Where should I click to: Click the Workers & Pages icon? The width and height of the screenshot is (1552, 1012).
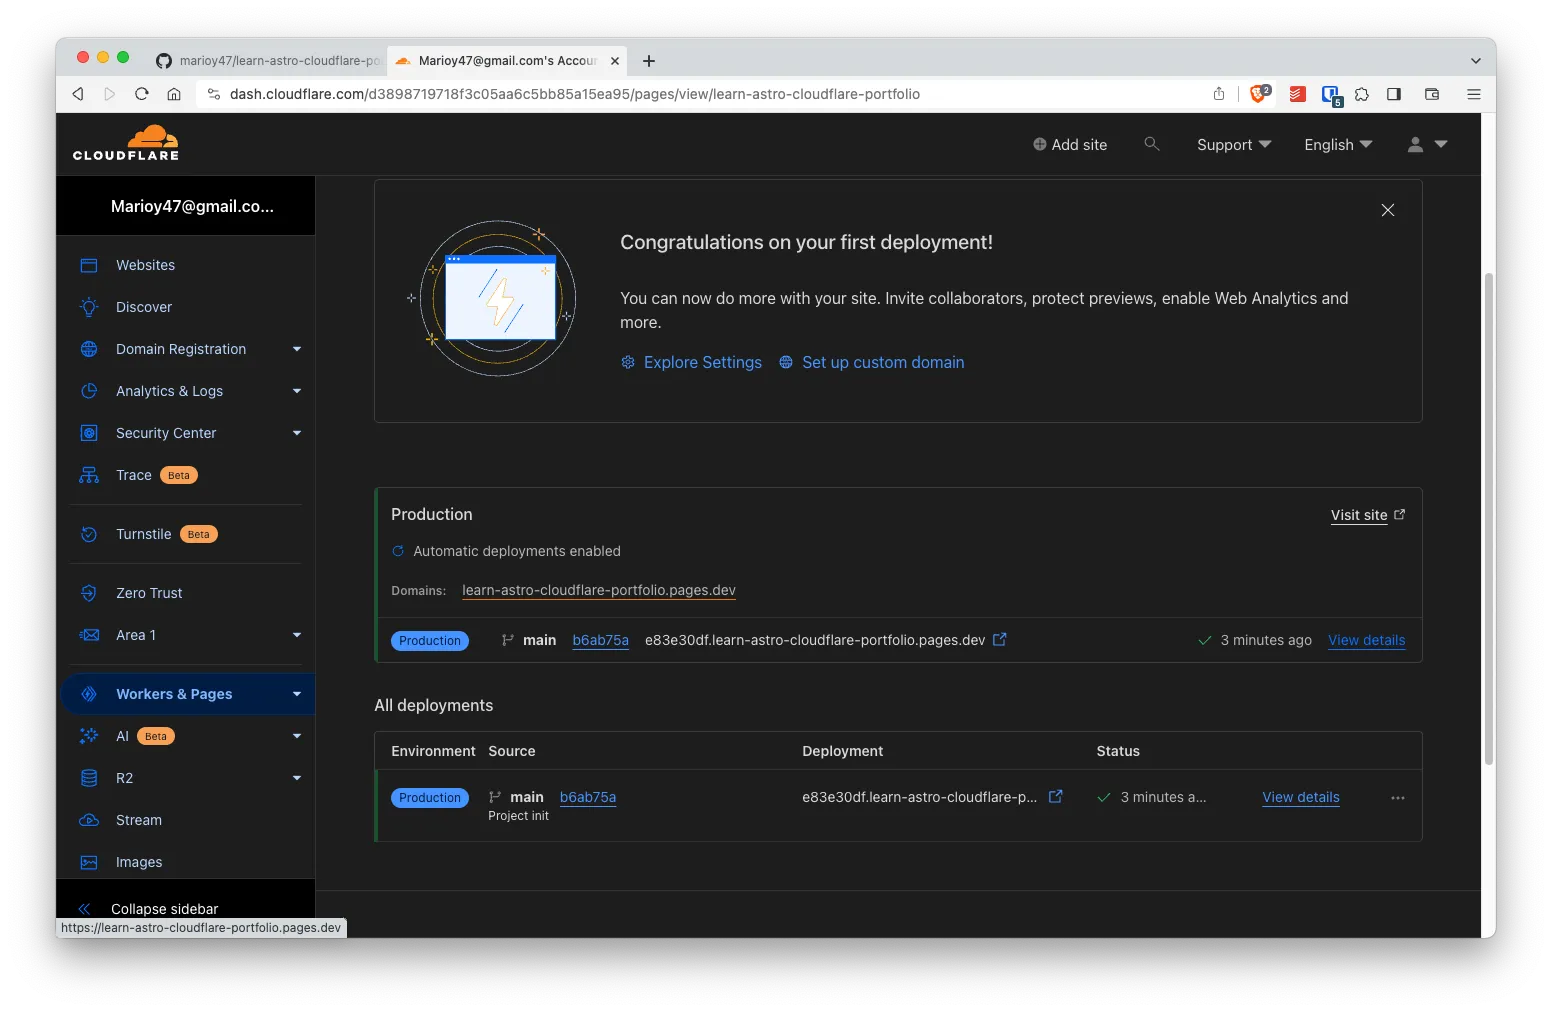89,694
